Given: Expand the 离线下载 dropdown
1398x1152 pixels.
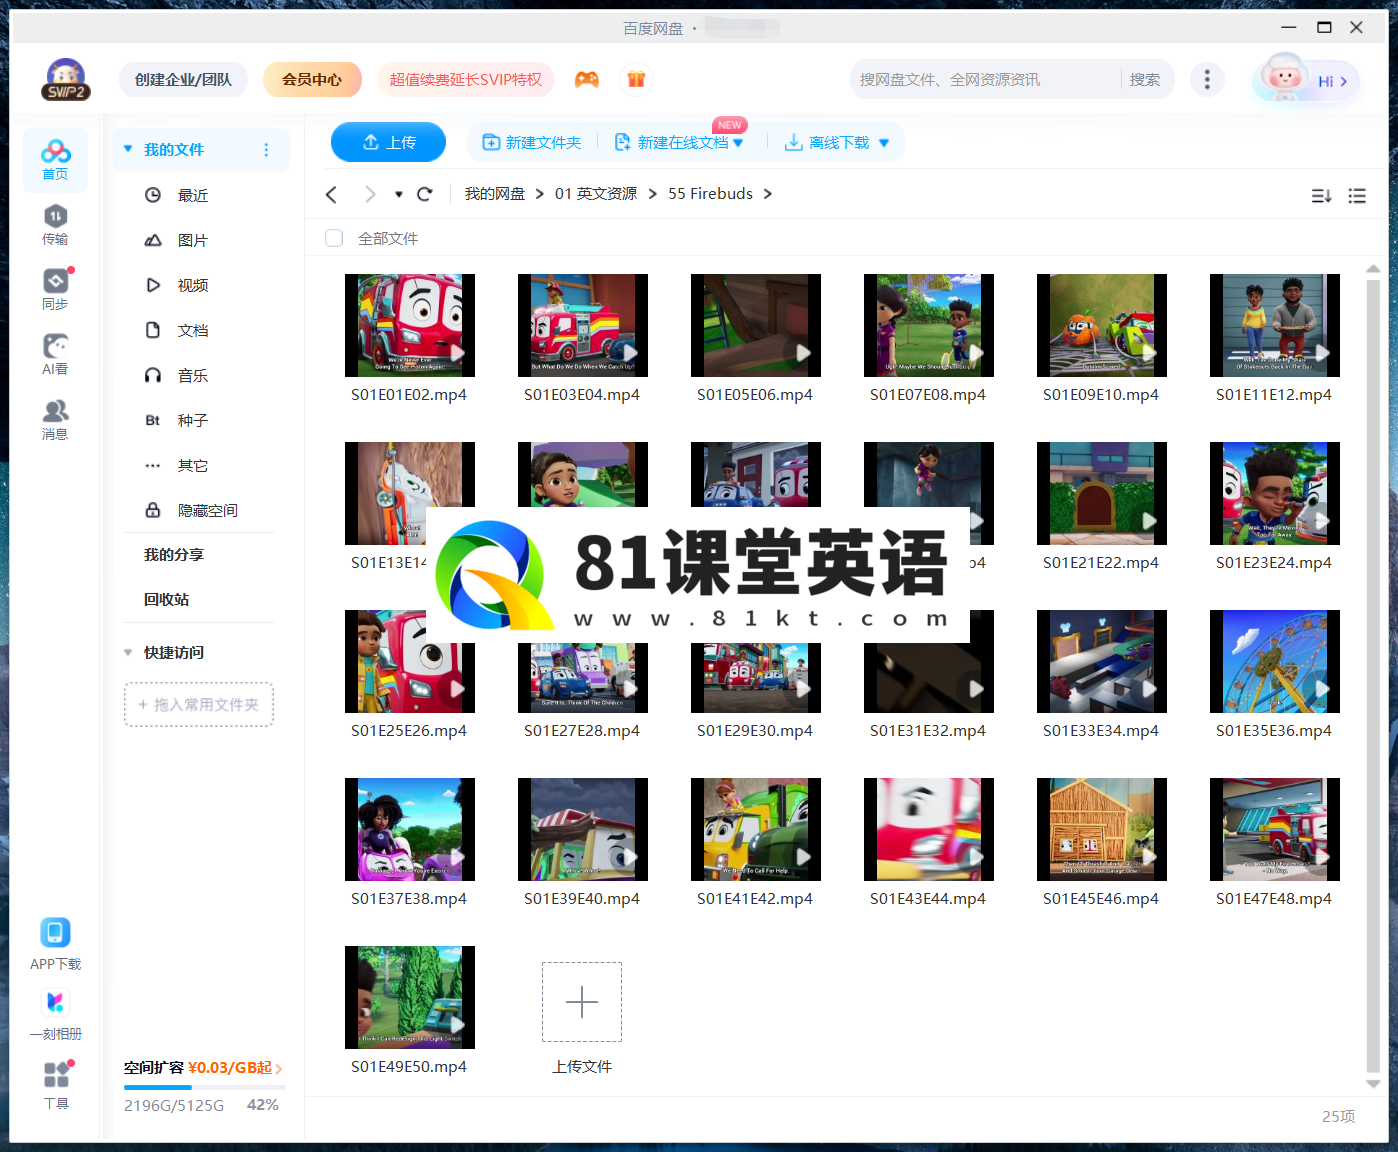Looking at the screenshot, I should [884, 143].
